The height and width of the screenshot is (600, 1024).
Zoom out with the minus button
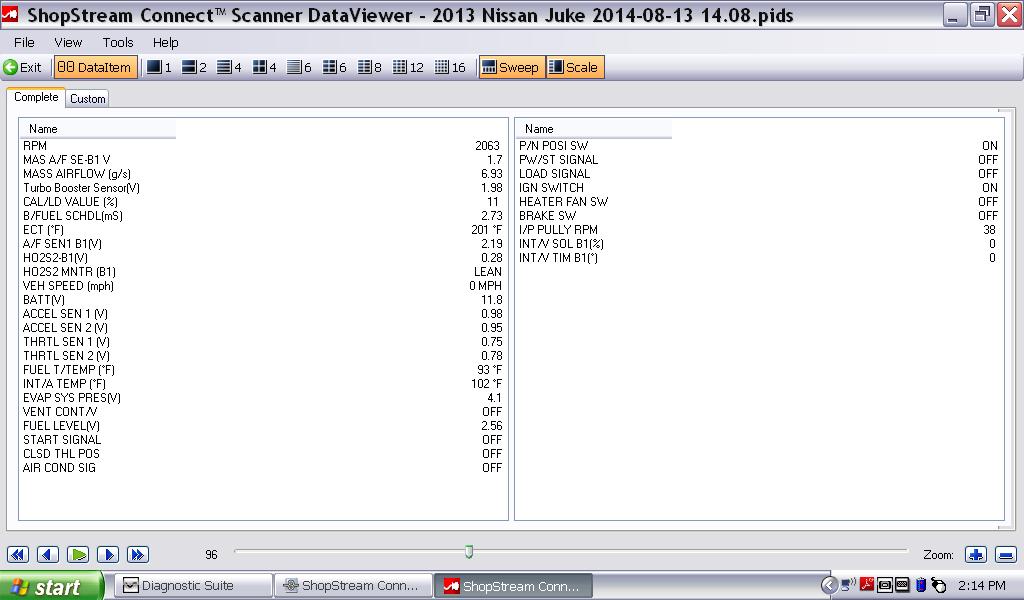click(1006, 555)
